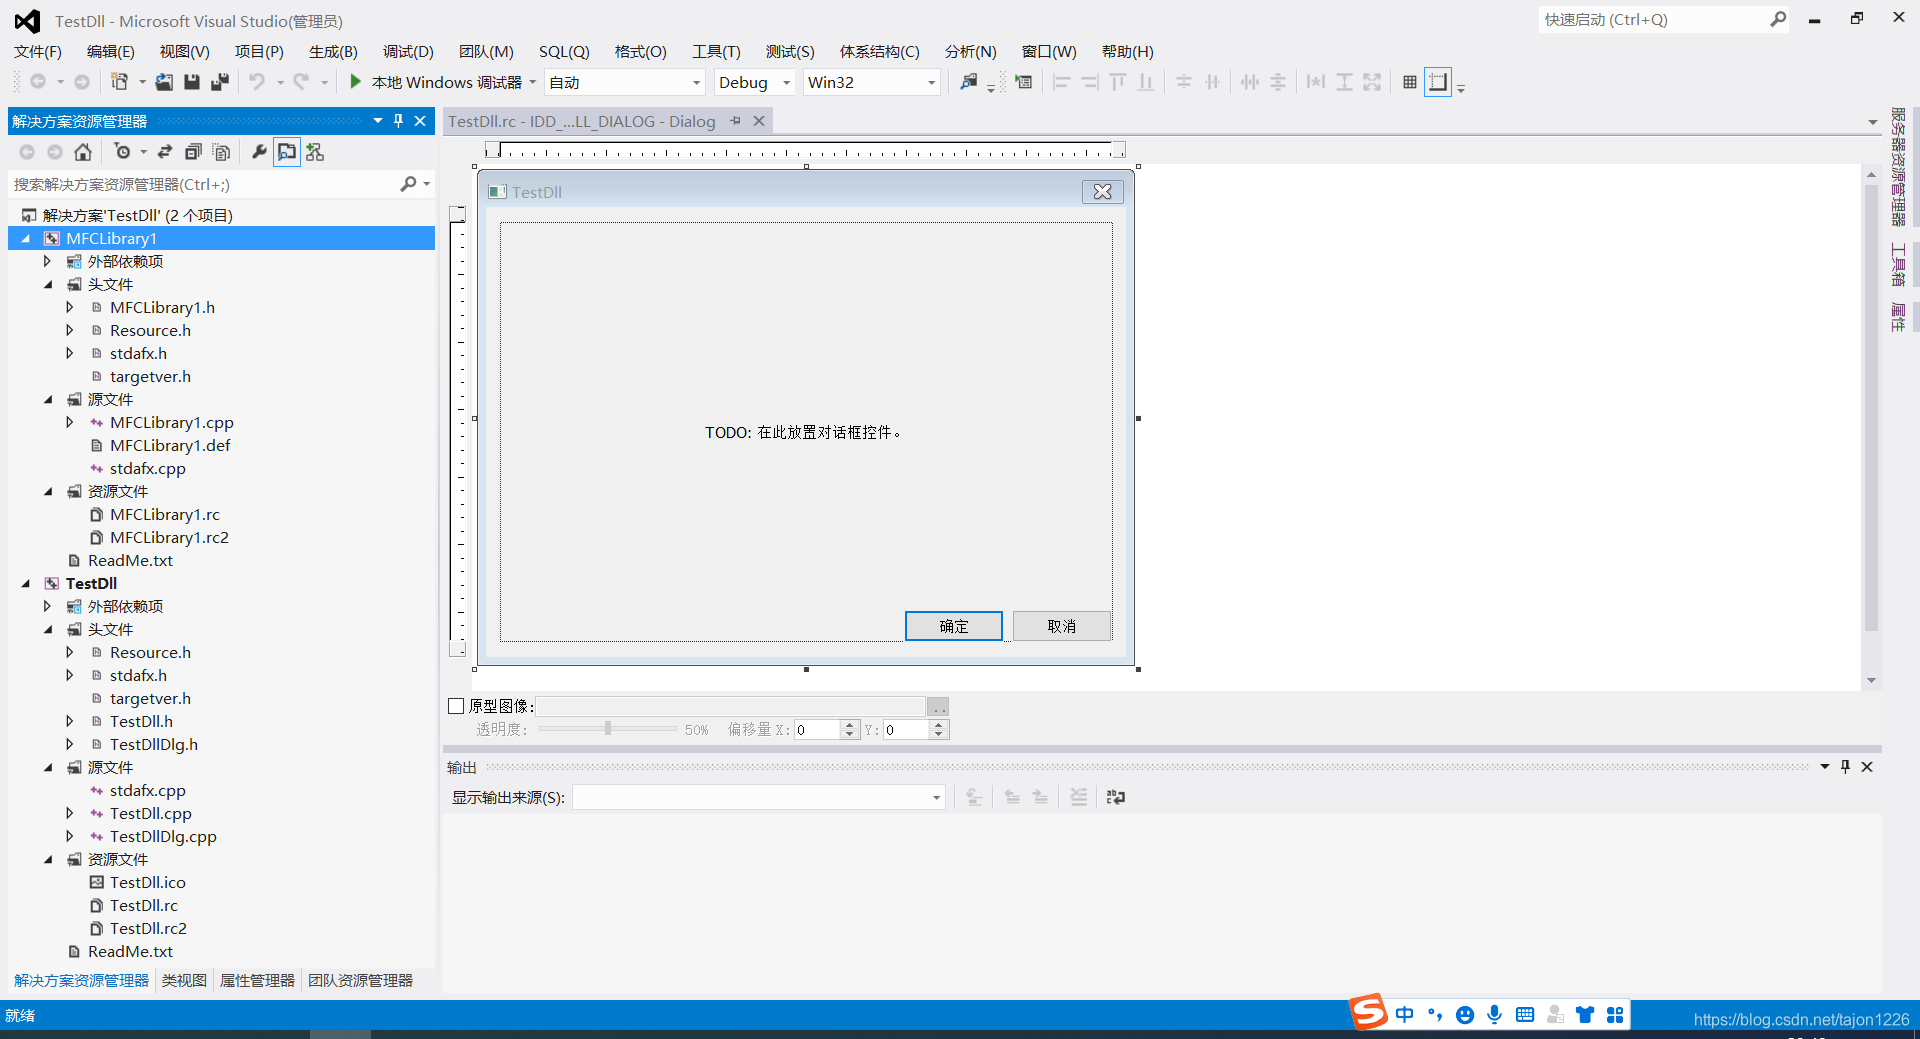Enable the 原型图像 checkbox
Image resolution: width=1920 pixels, height=1039 pixels.
coord(456,706)
